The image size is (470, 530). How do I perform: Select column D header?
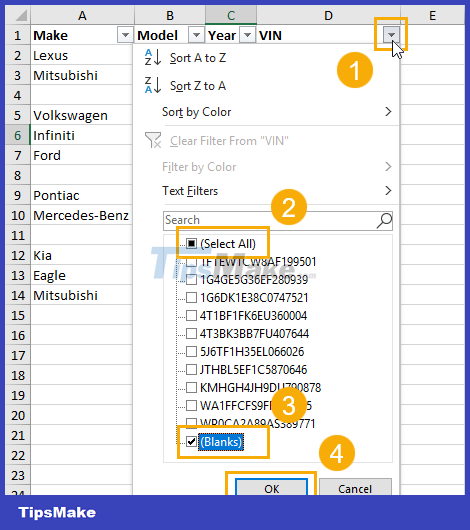(328, 16)
